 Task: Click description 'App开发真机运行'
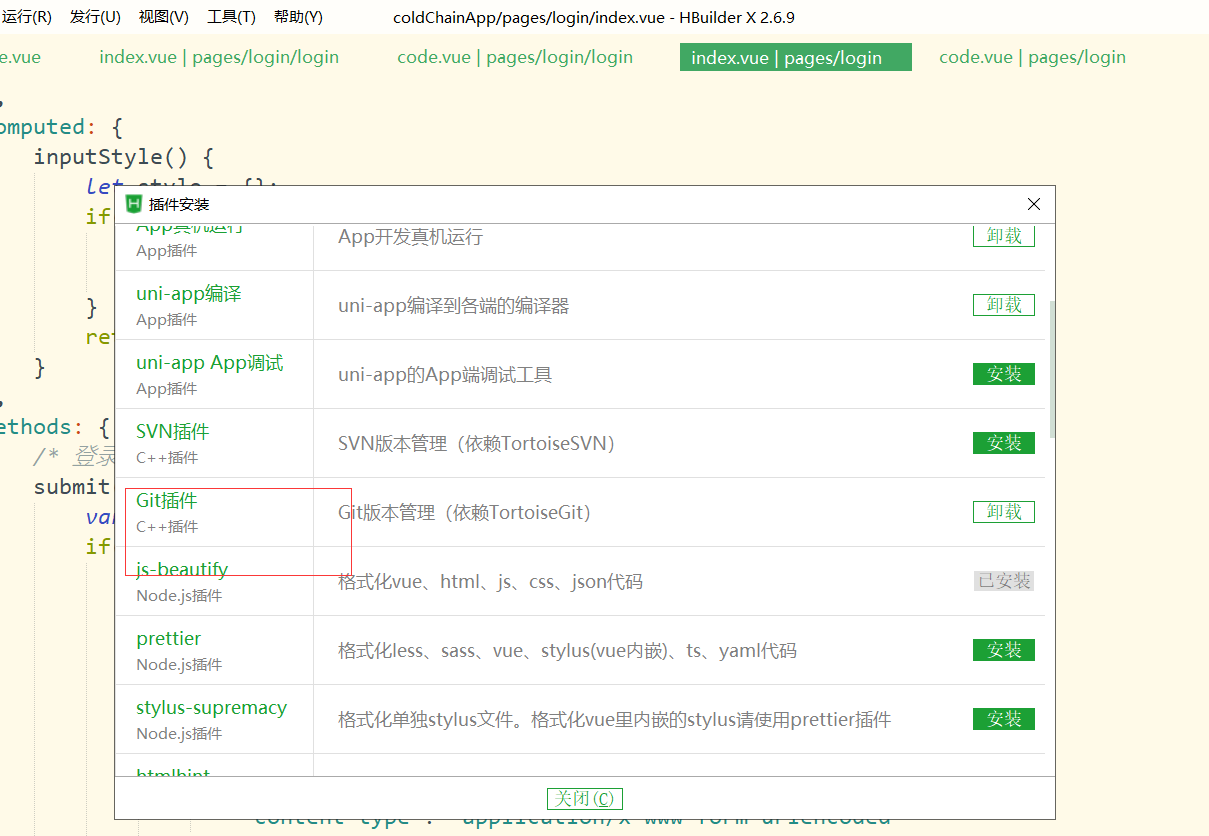tap(410, 237)
